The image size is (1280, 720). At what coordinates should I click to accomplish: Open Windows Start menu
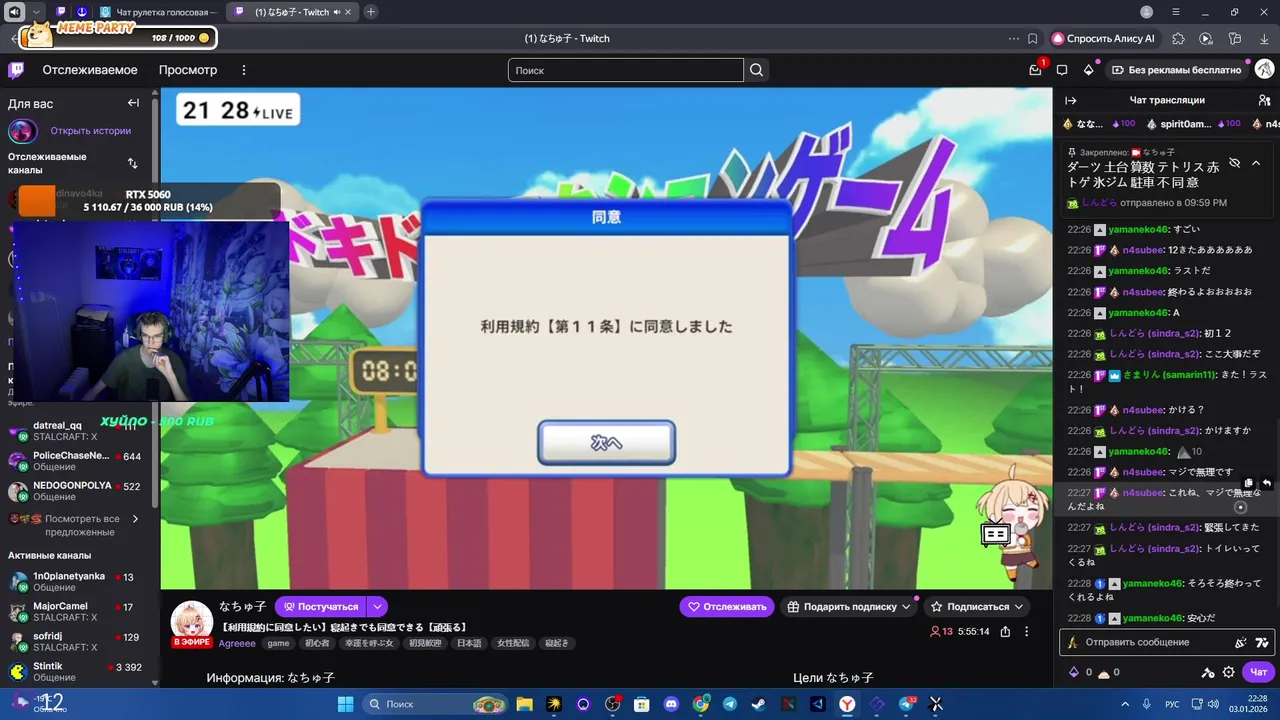(x=345, y=704)
